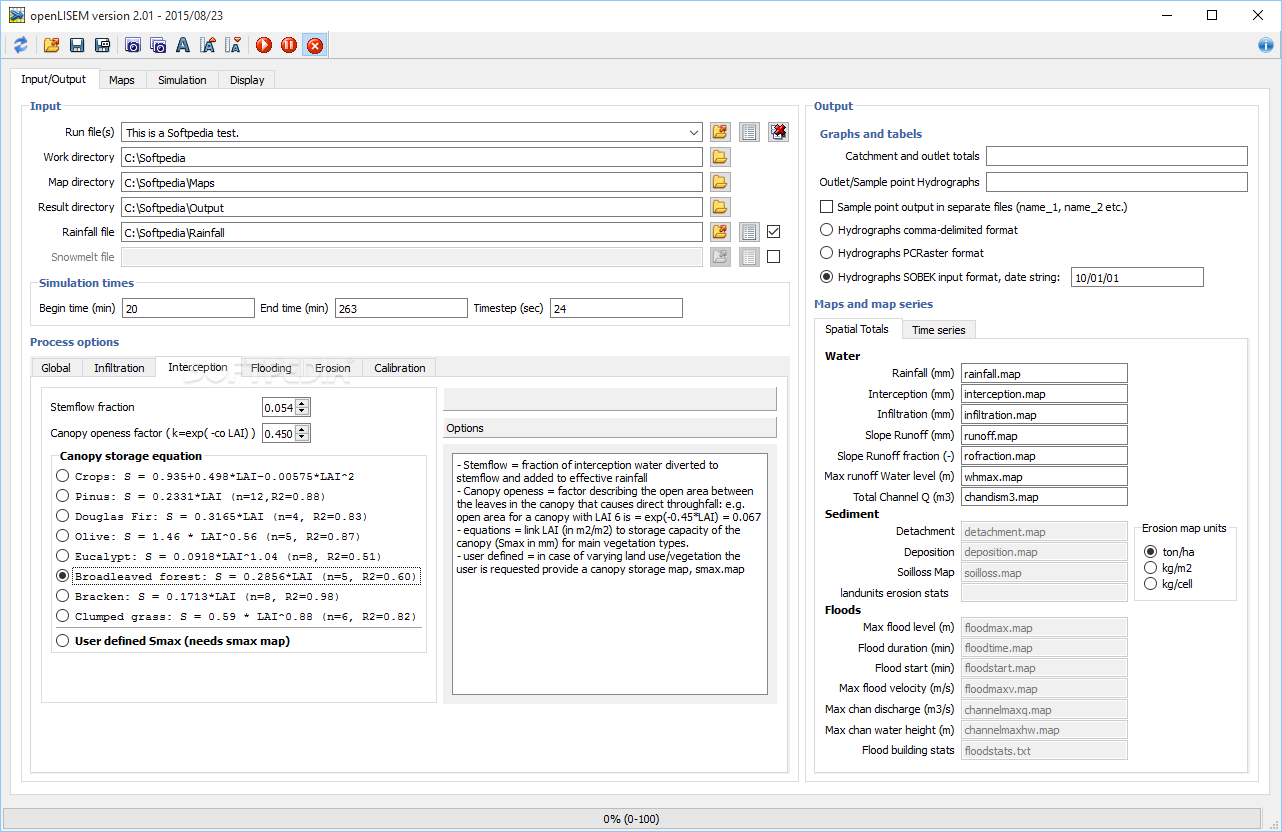
Task: Open the Time series maps tab
Action: [x=938, y=330]
